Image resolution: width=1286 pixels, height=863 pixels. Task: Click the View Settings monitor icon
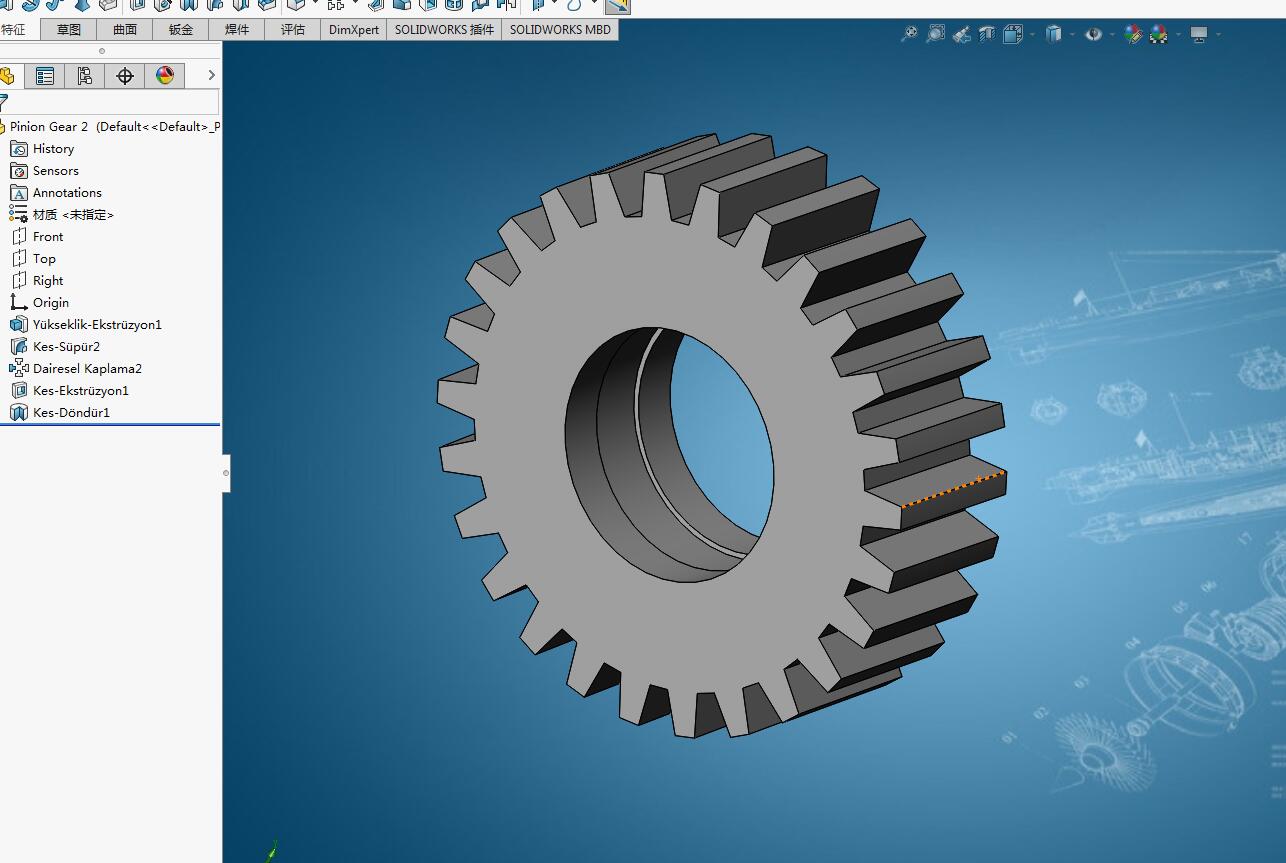point(1199,34)
